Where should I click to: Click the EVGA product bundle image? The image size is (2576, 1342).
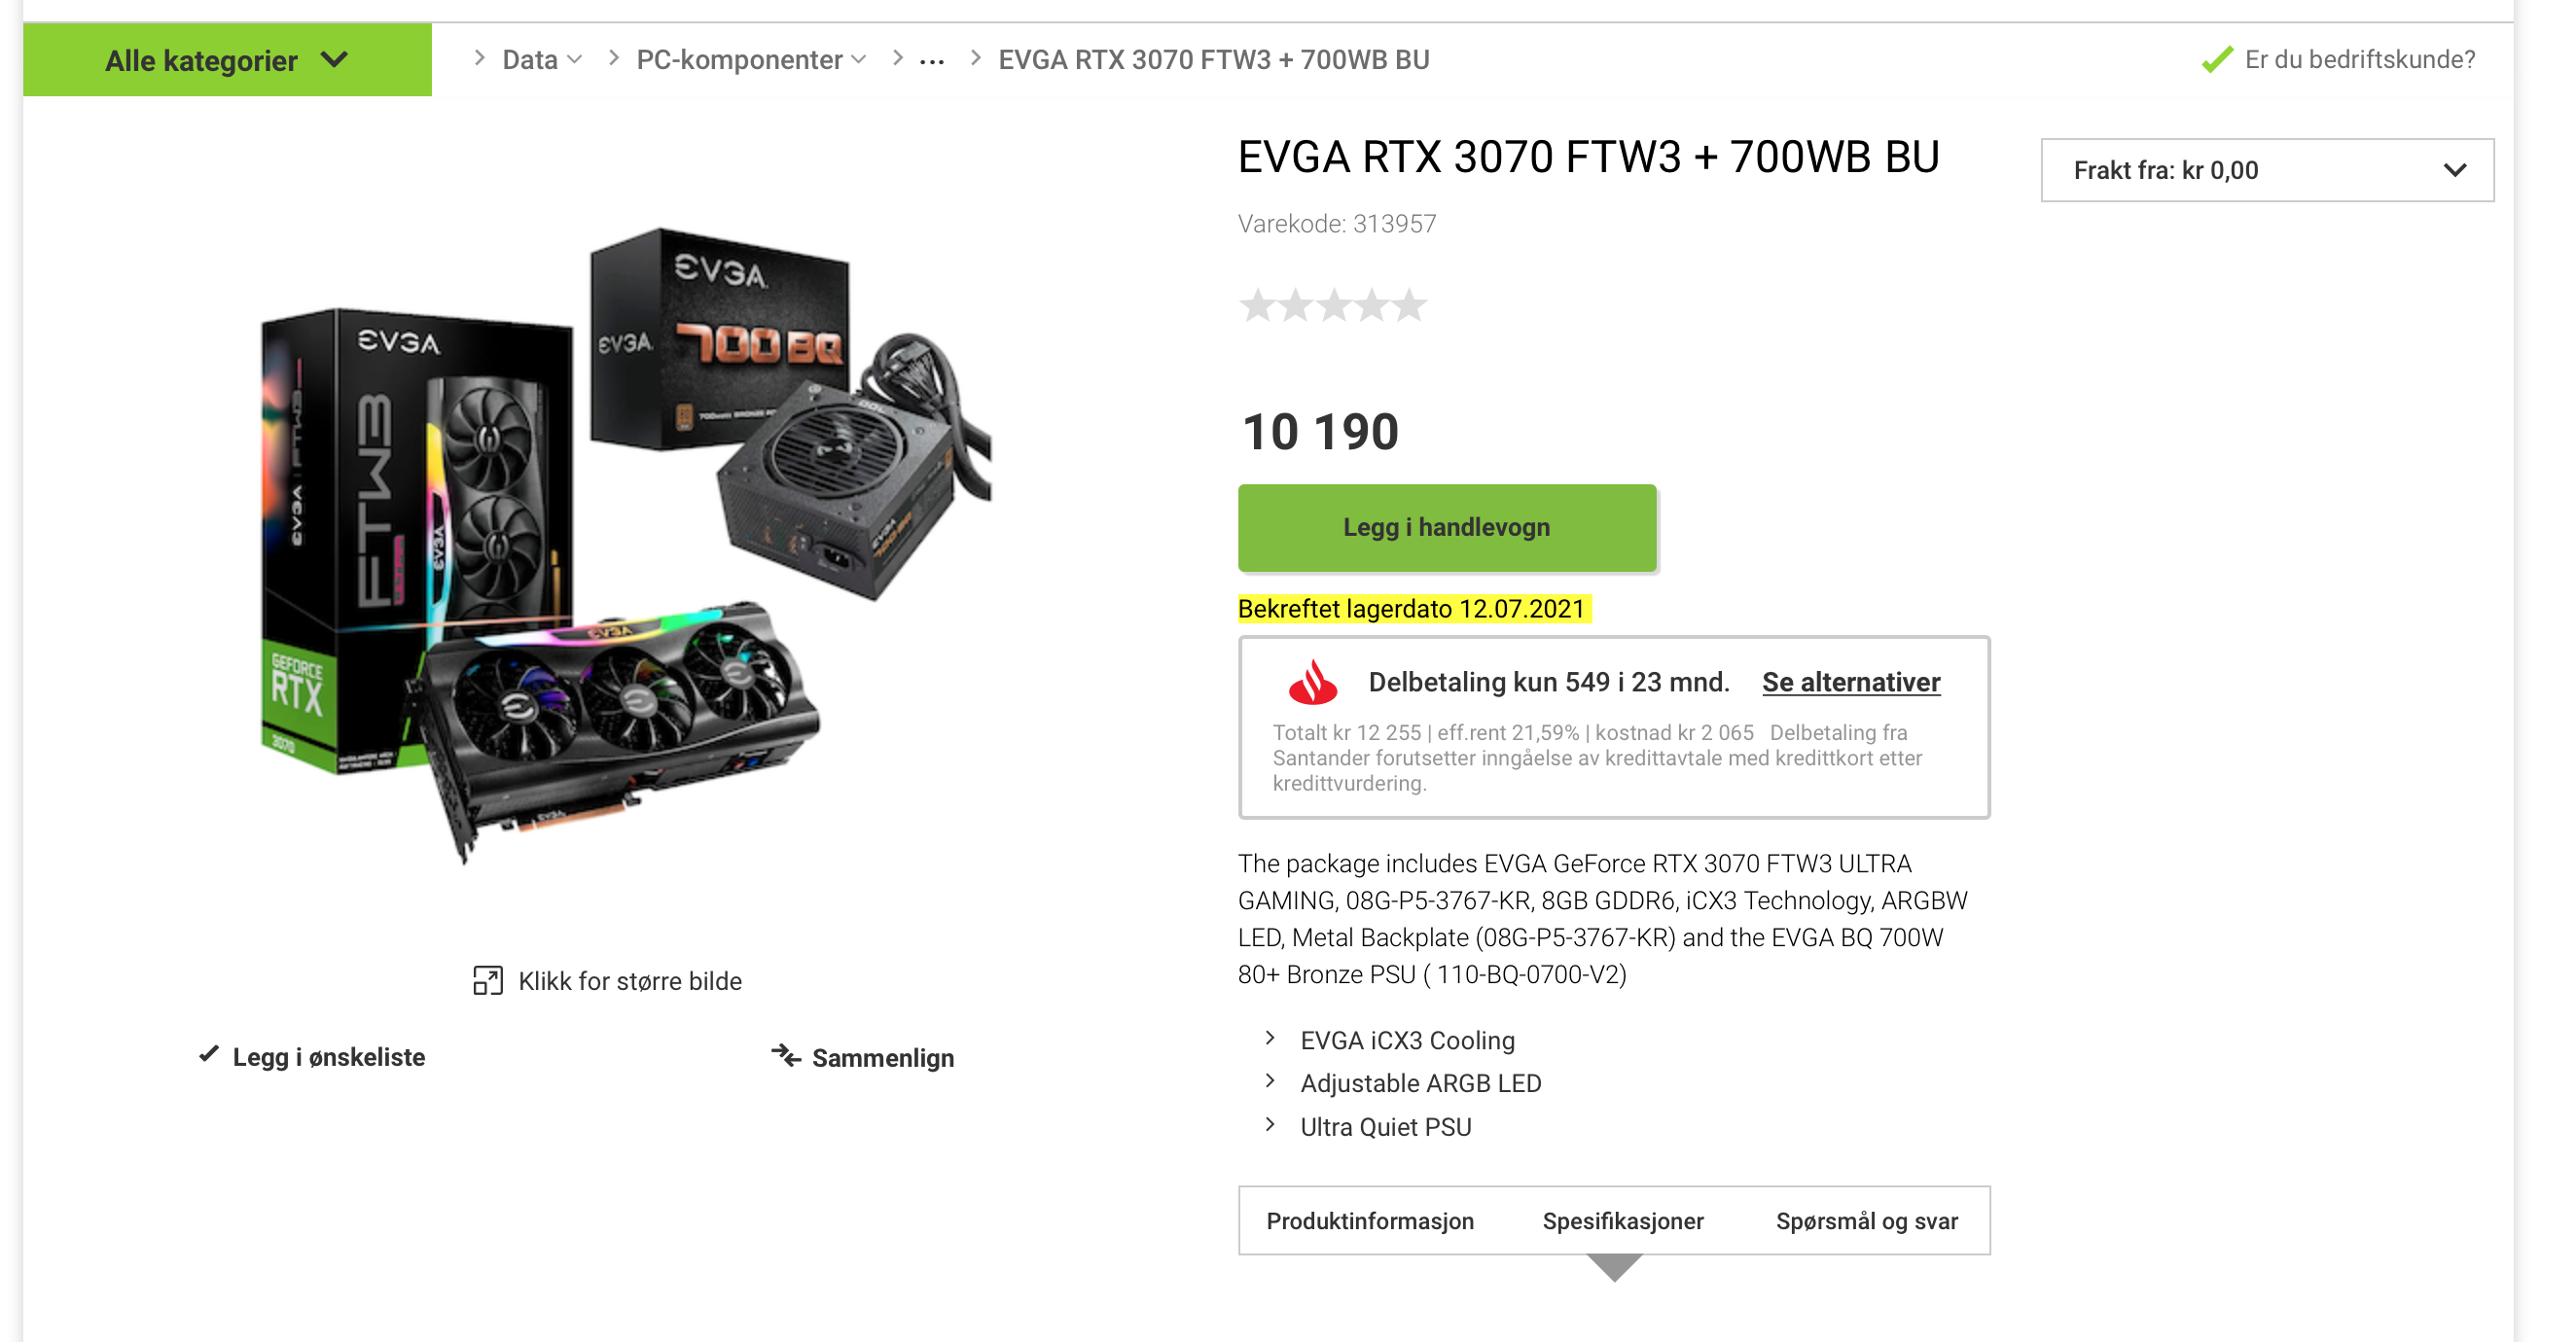click(625, 545)
